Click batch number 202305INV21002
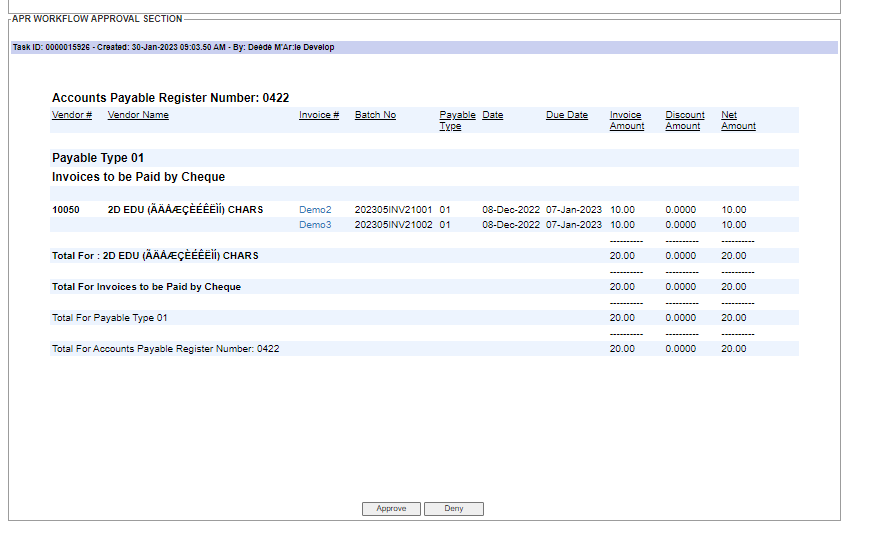 (393, 225)
